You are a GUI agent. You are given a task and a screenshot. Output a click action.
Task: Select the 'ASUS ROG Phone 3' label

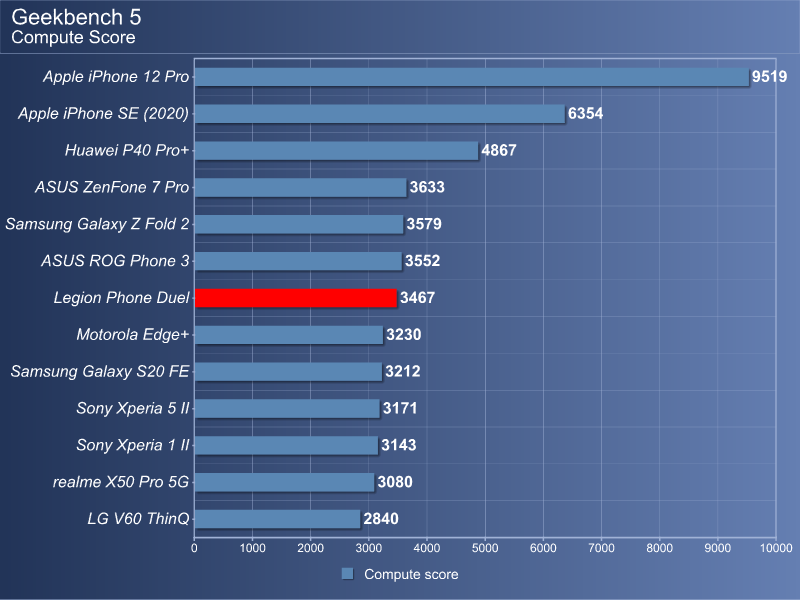[115, 261]
